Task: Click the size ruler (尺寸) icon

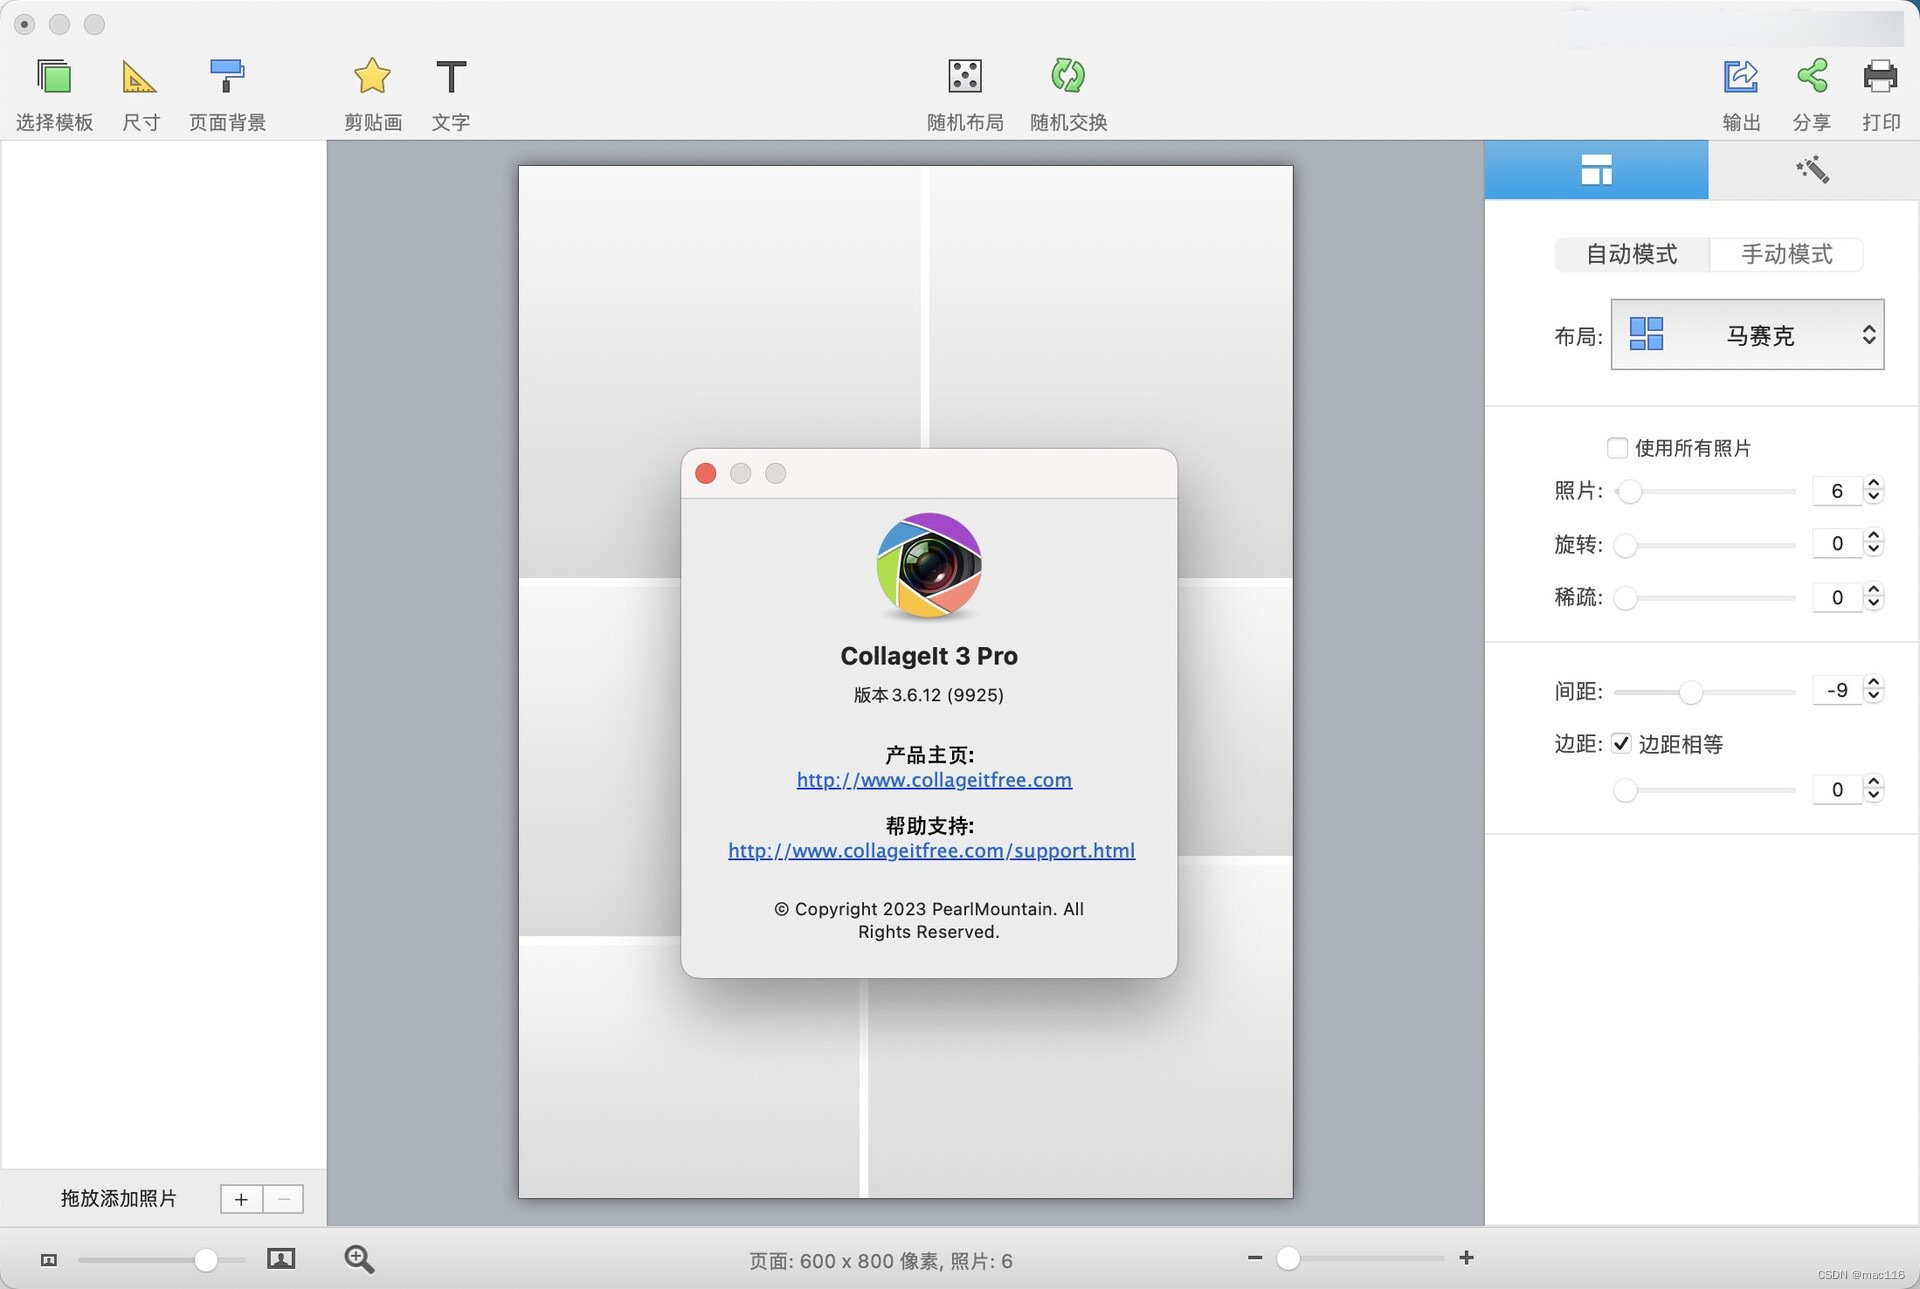Action: click(139, 77)
